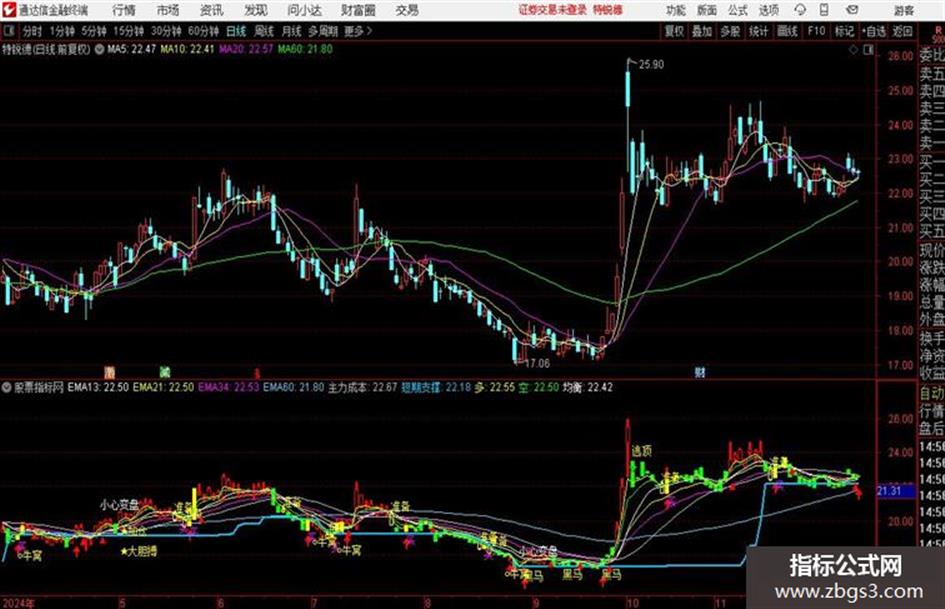The height and width of the screenshot is (609, 945).
Task: Toggle the side panel icon near price axis
Action: 868,50
